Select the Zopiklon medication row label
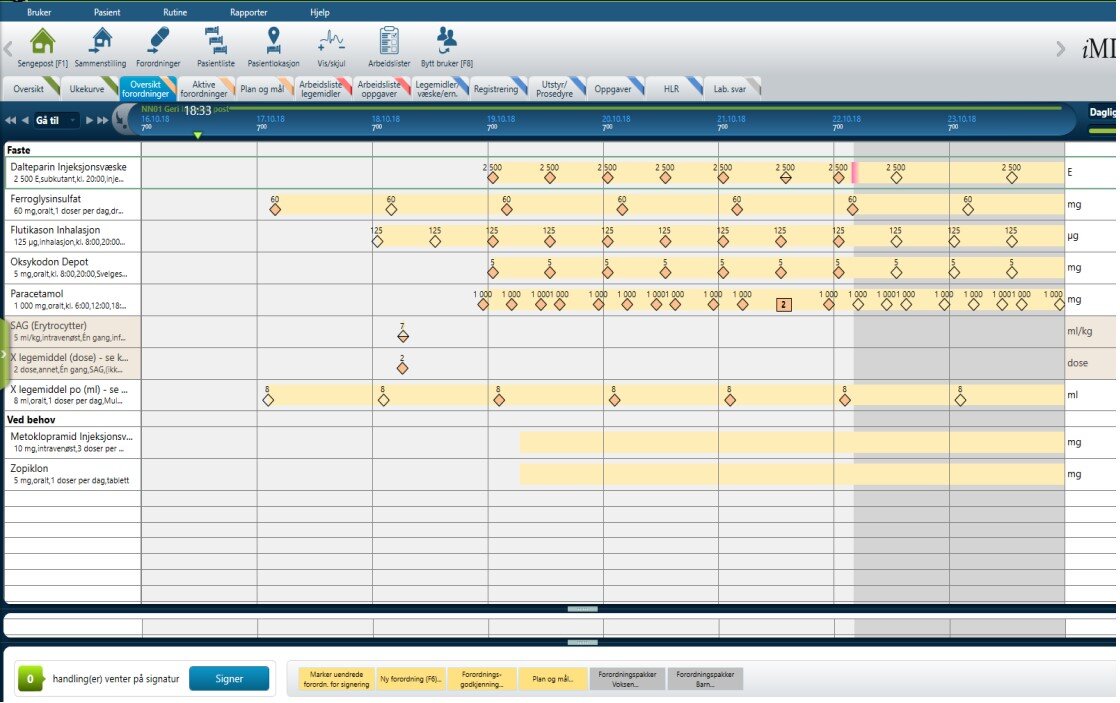This screenshot has width=1120, height=703. point(72,473)
